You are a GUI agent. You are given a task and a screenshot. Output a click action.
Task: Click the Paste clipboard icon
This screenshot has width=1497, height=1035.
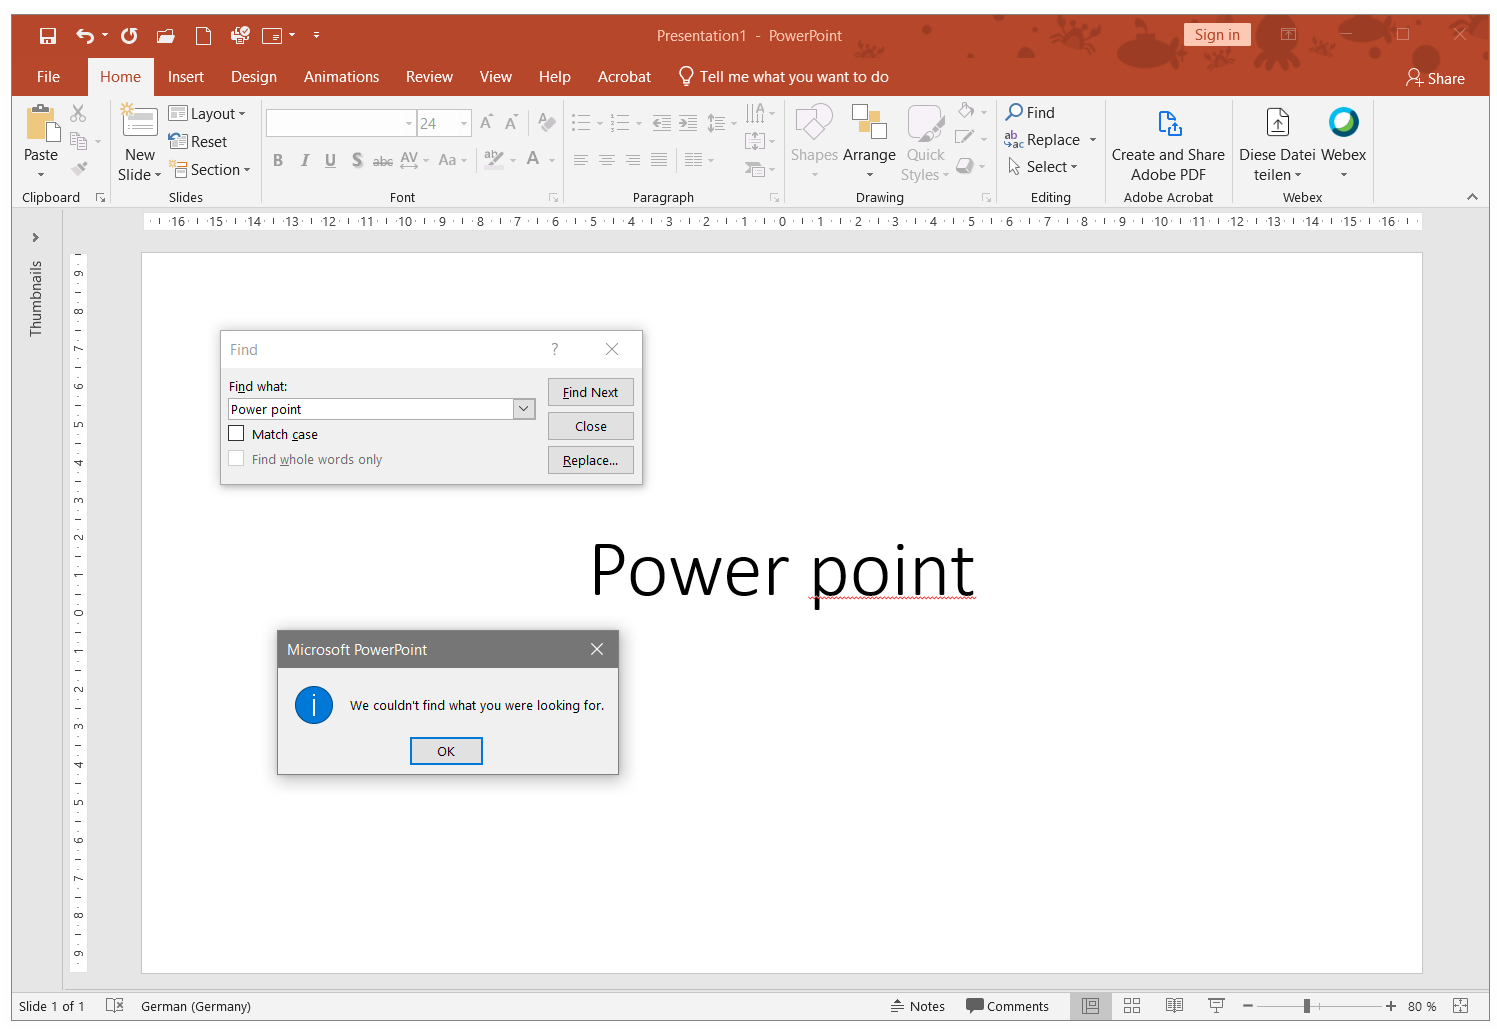(x=41, y=124)
